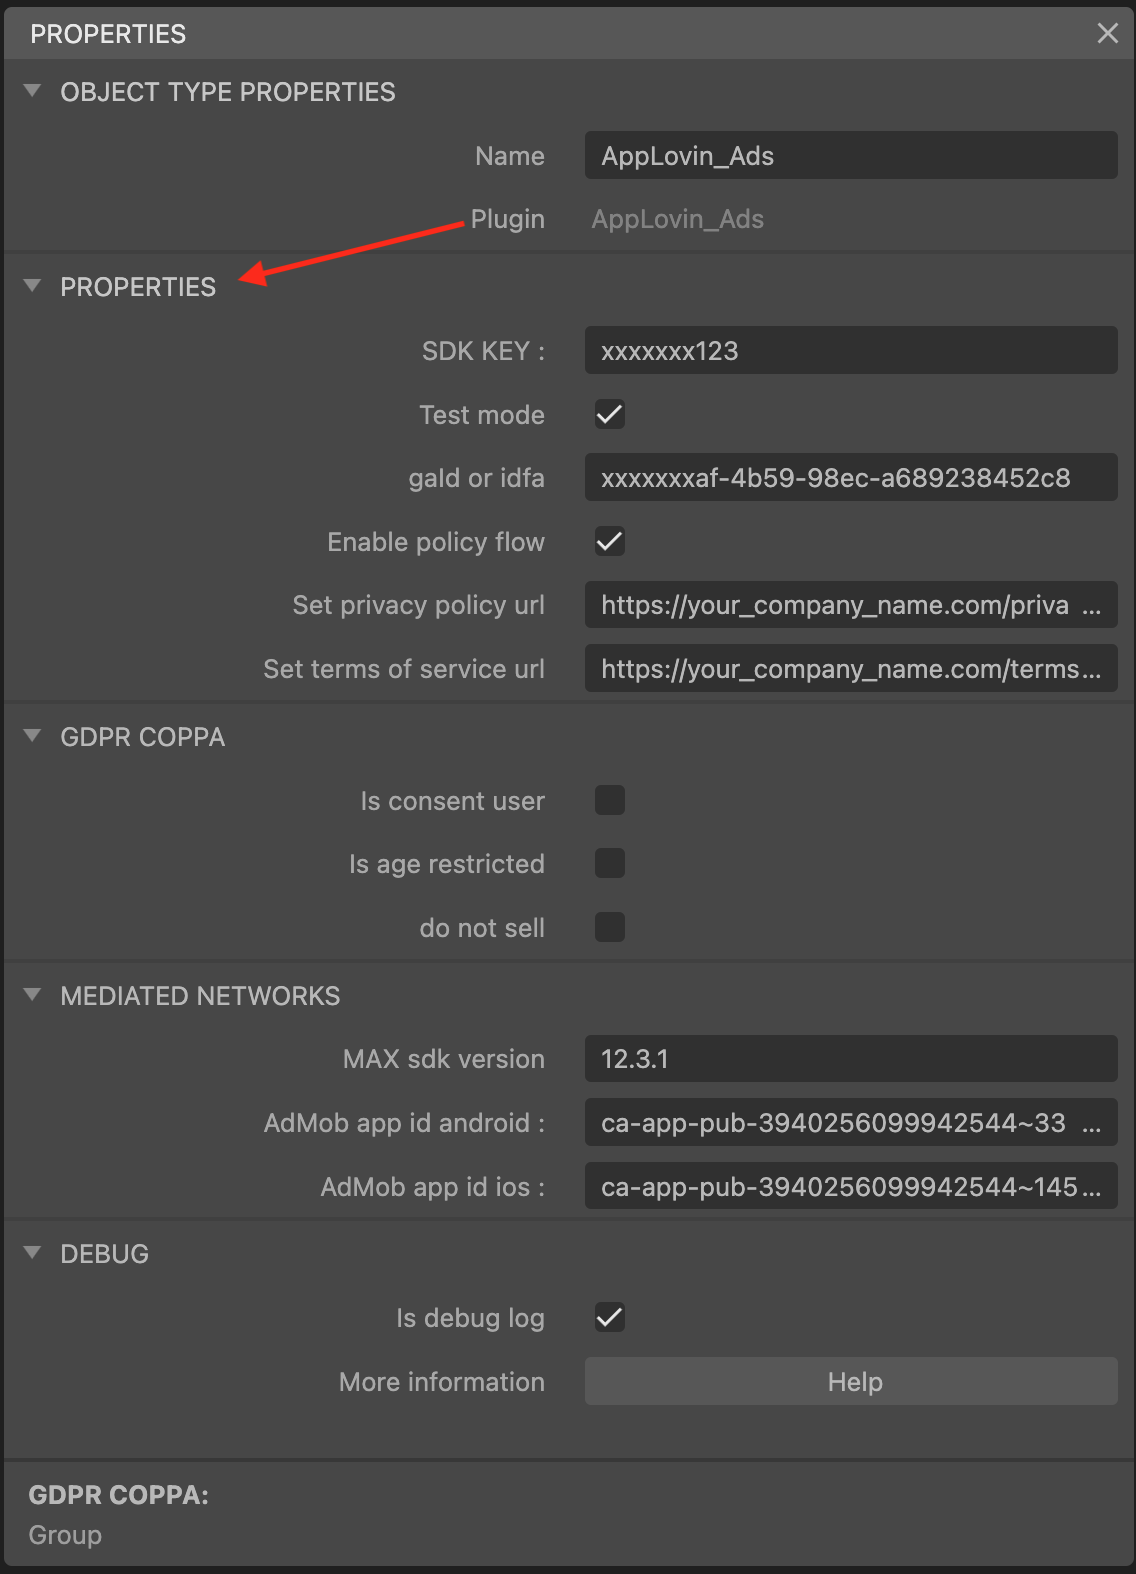
Task: Collapse the Debug section
Action: click(32, 1253)
